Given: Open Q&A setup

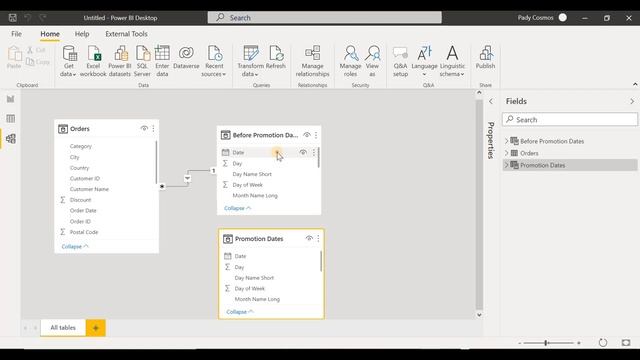Looking at the screenshot, I should click(x=400, y=61).
